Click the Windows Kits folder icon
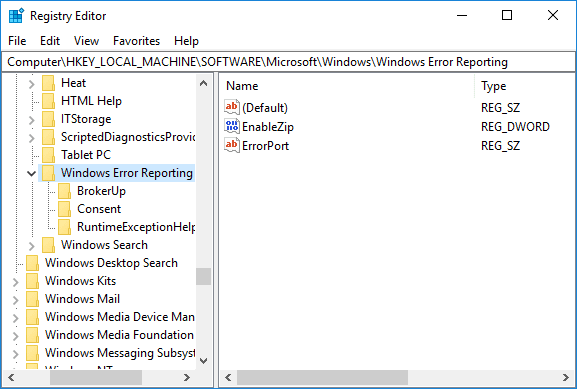Image resolution: width=577 pixels, height=389 pixels. click(x=32, y=281)
